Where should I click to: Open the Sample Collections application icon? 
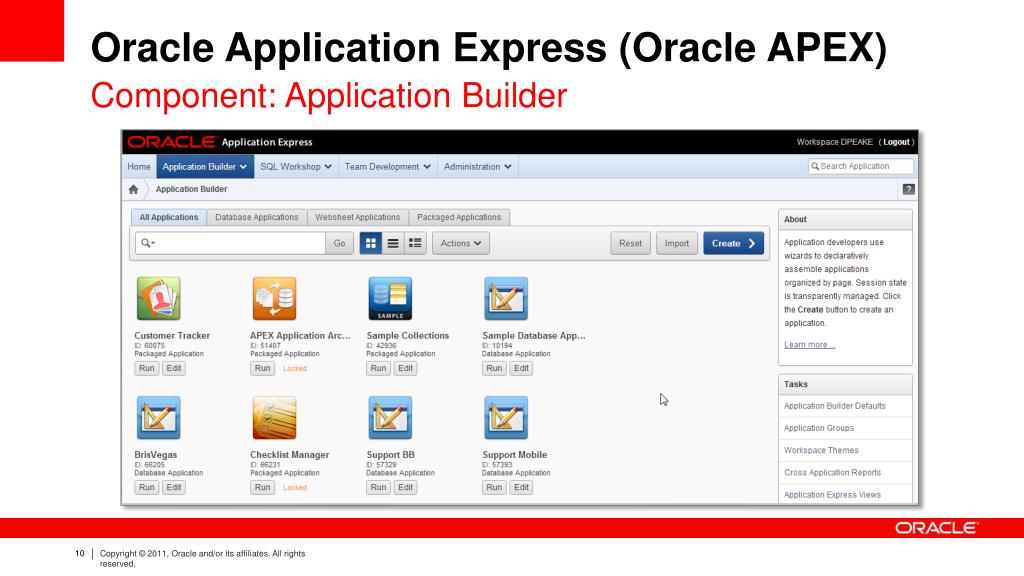pyautogui.click(x=390, y=298)
